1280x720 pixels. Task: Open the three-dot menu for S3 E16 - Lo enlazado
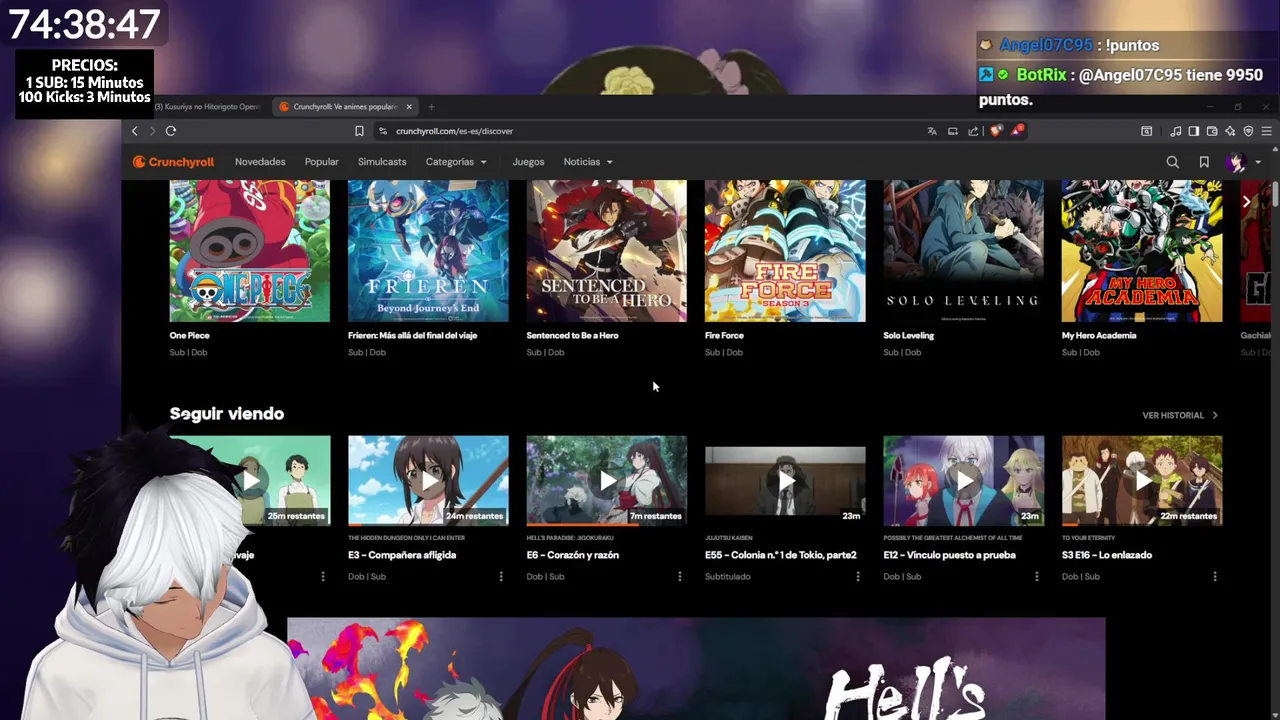pyautogui.click(x=1215, y=577)
